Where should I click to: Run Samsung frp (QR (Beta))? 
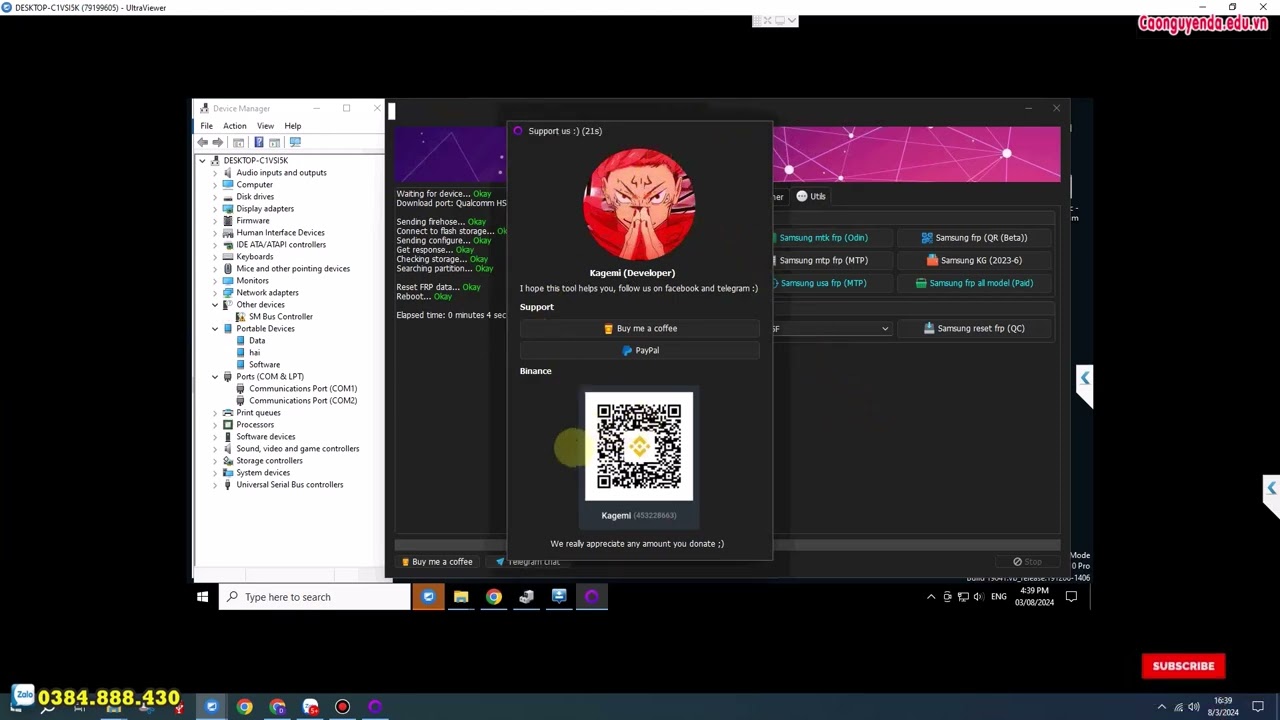[x=974, y=238]
